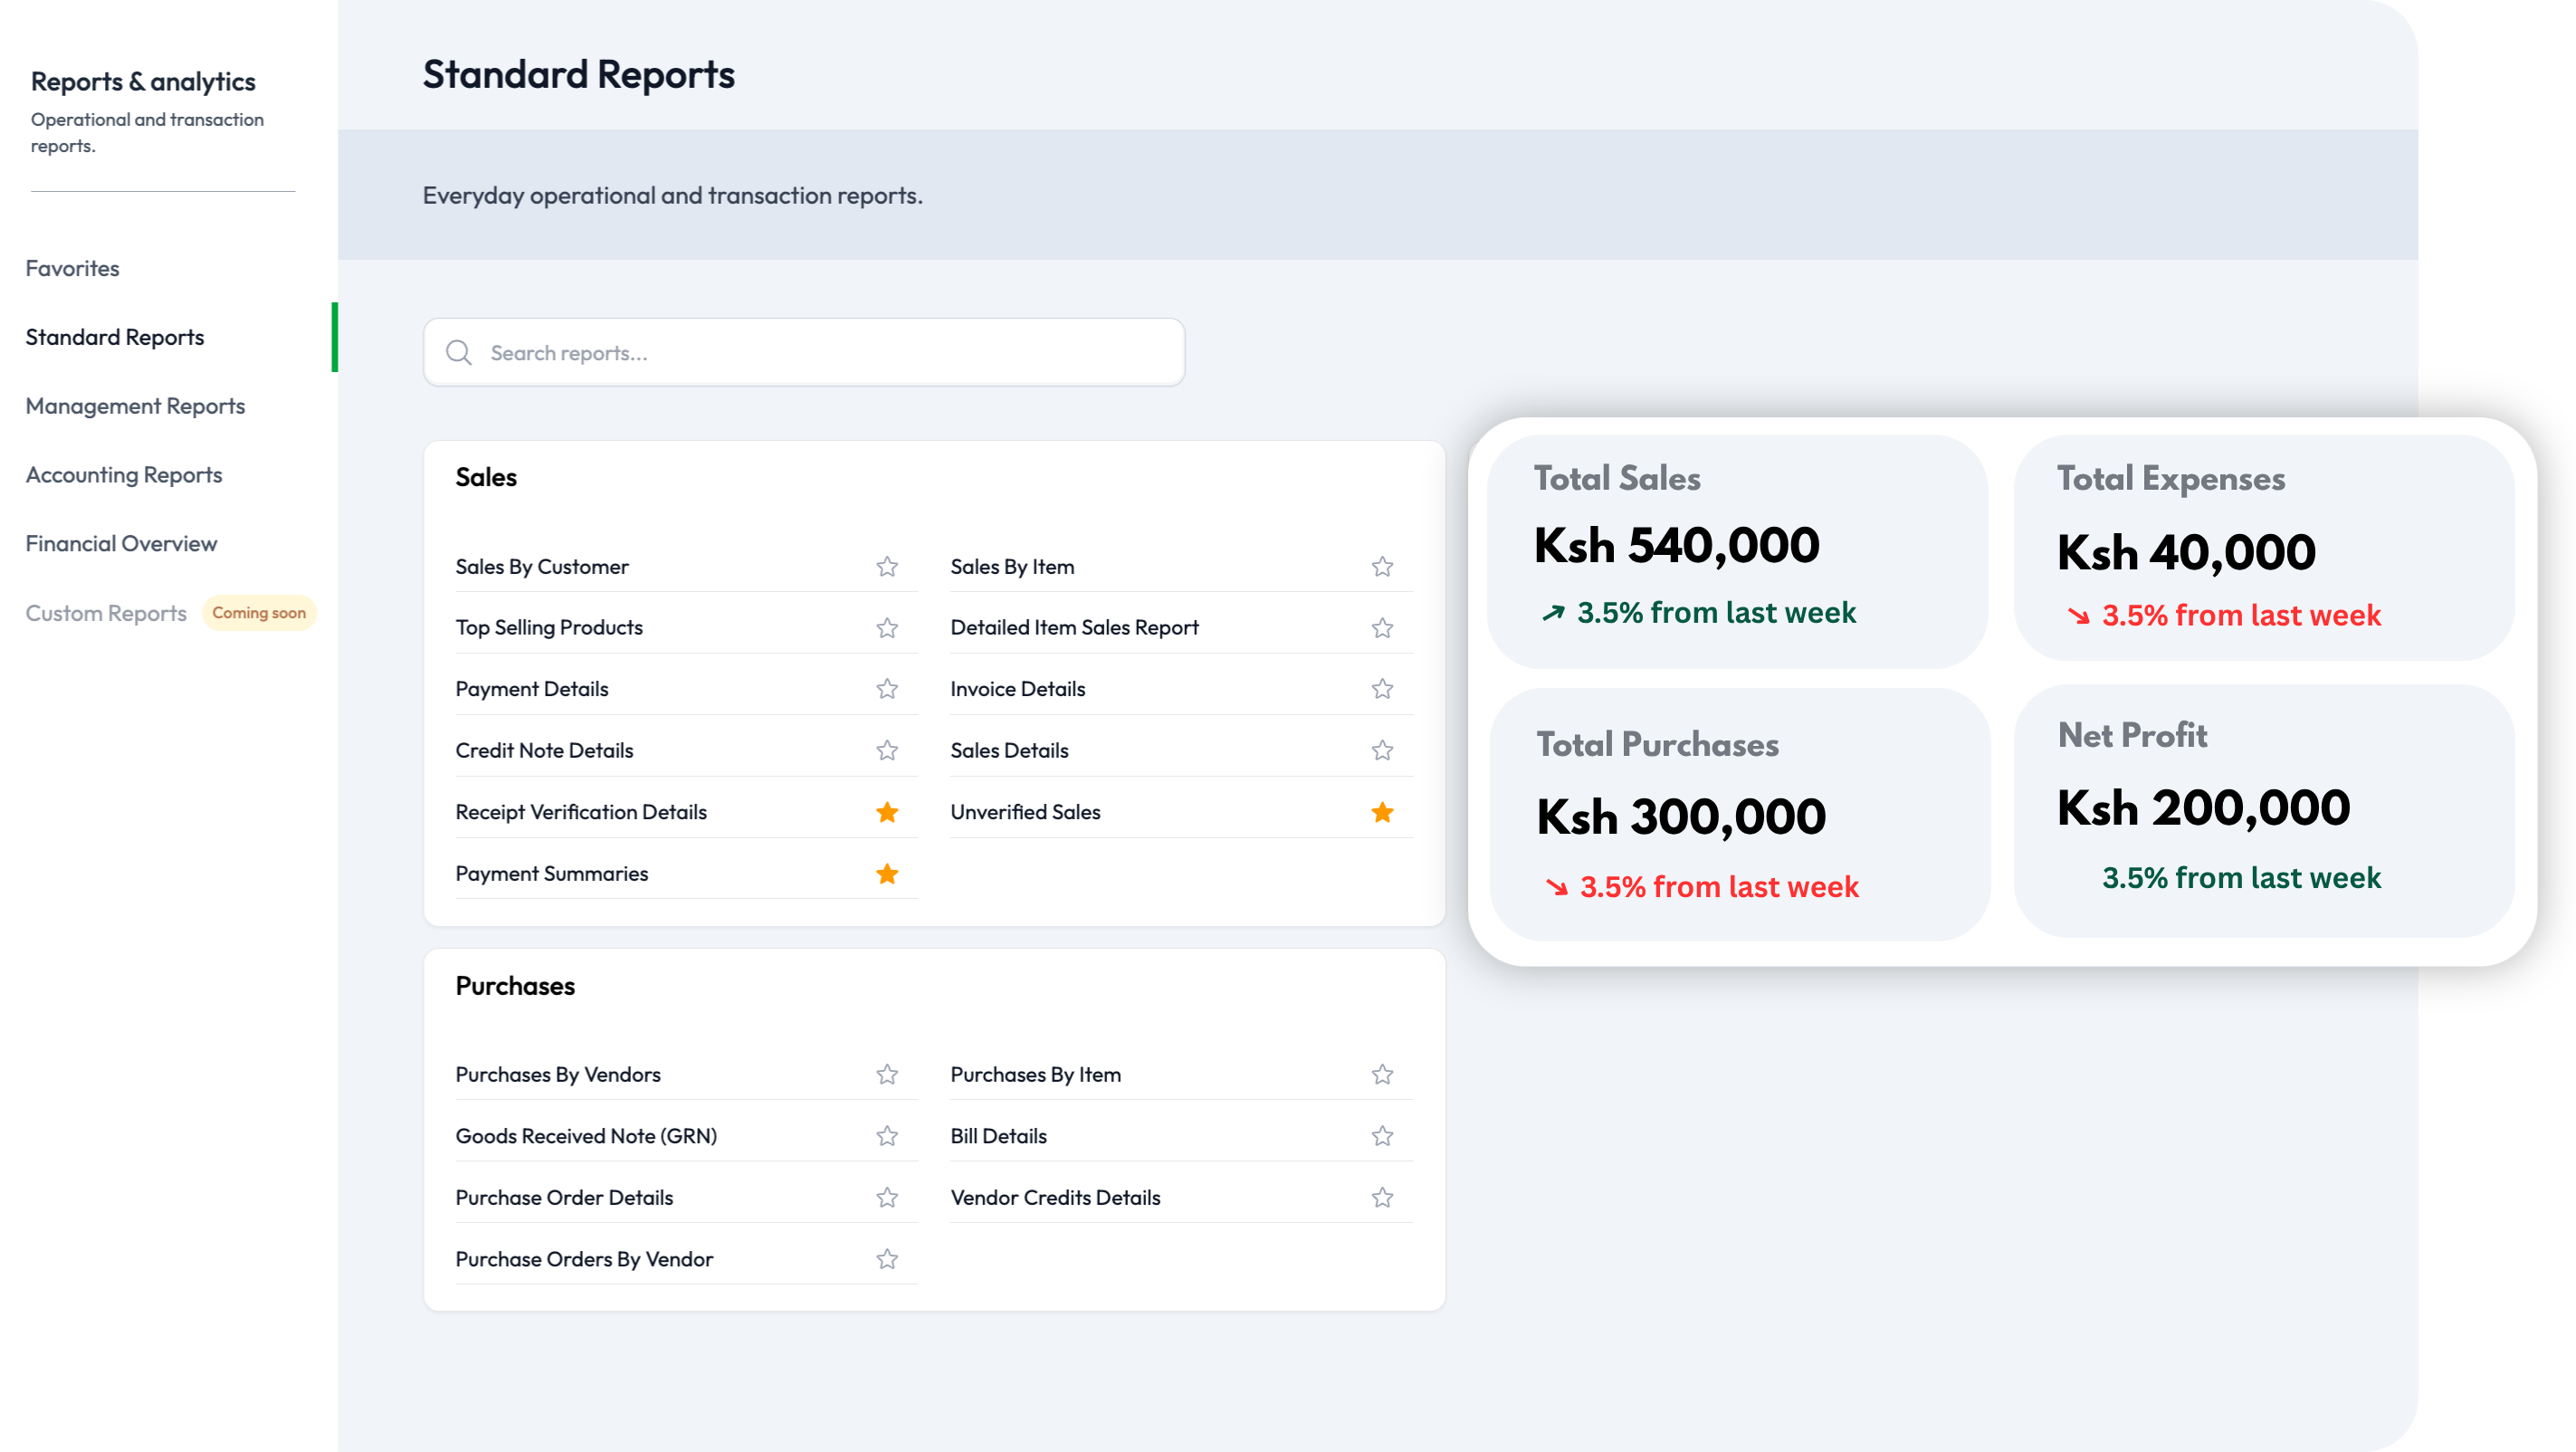Remove Unverified Sales from favorites star
This screenshot has width=2576, height=1452.
pyautogui.click(x=1382, y=812)
